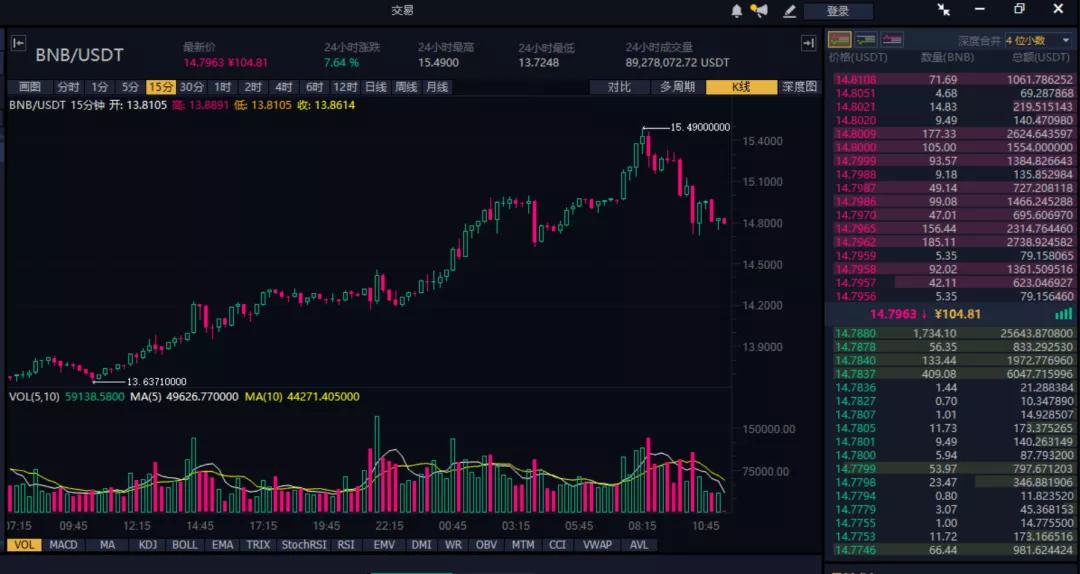Click the green signal bars icon
1080x574 pixels.
click(x=1063, y=314)
